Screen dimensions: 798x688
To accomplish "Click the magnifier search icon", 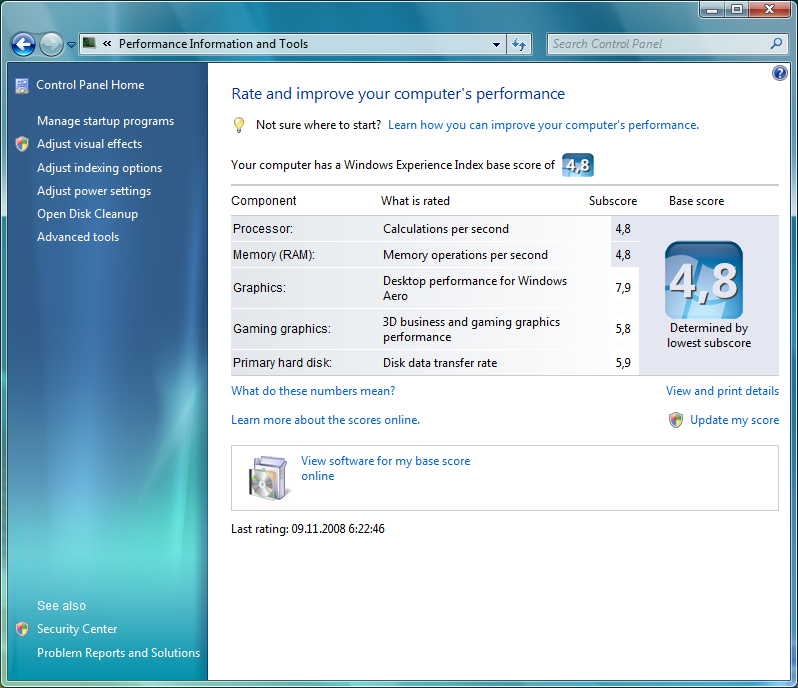I will [x=776, y=44].
